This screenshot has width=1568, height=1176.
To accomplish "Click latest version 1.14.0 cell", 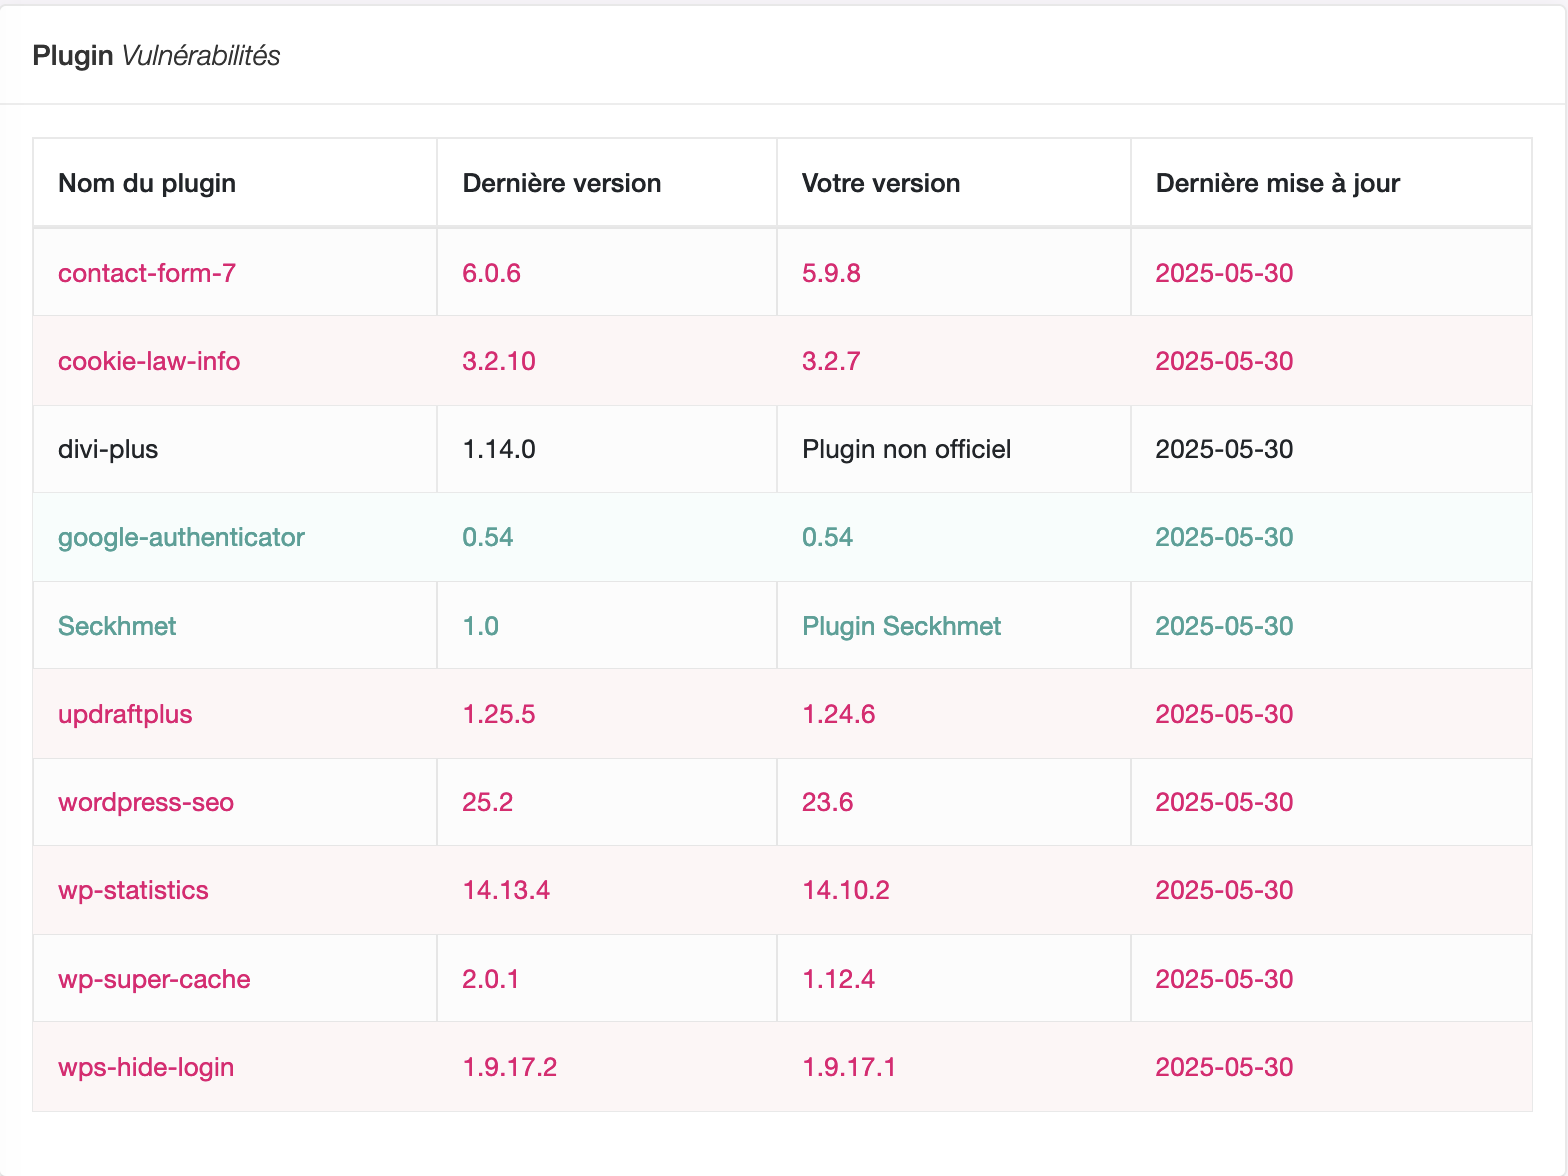I will [499, 449].
